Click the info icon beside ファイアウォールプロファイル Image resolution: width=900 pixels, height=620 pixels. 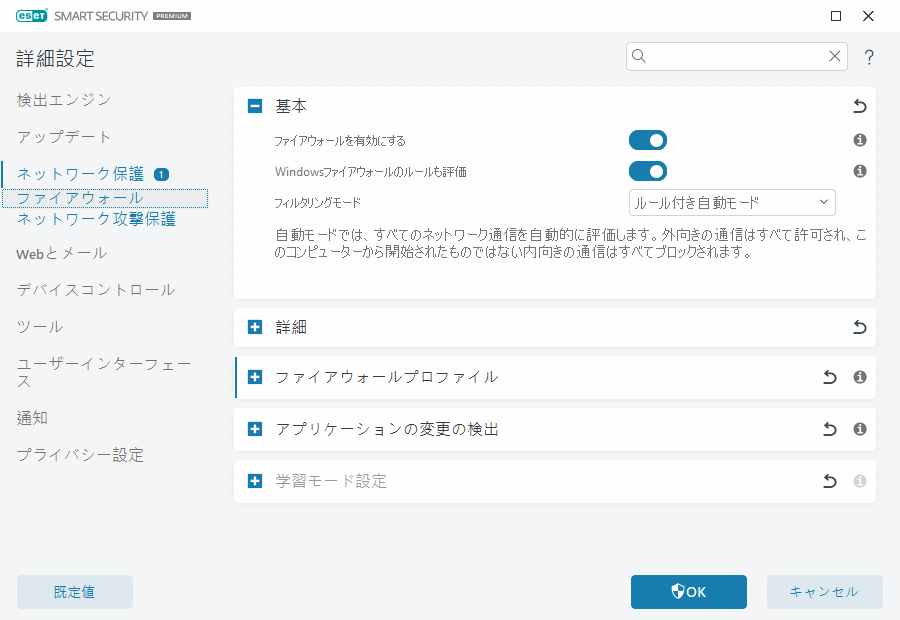859,377
